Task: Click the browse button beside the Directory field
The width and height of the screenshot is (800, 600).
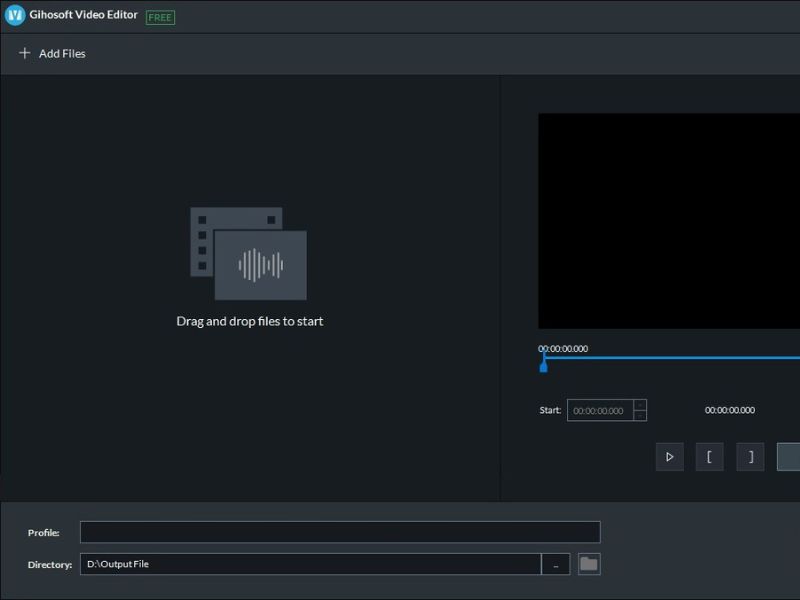Action: (x=556, y=564)
